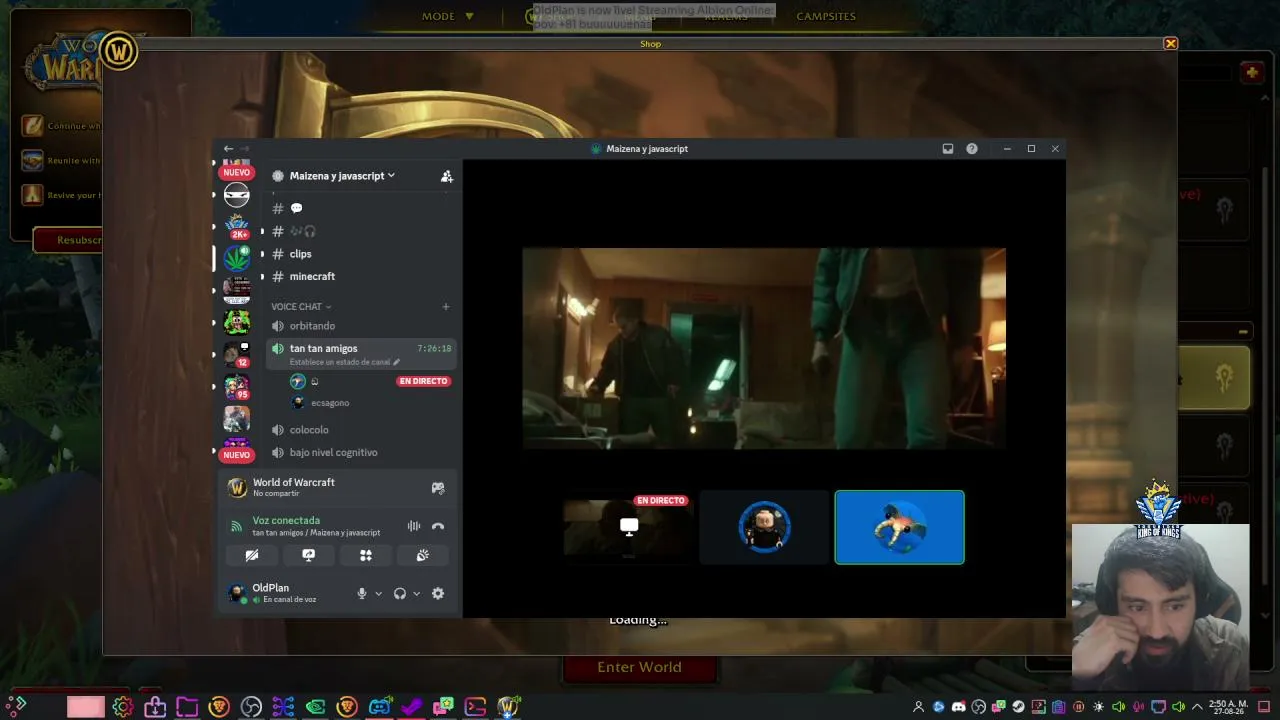This screenshot has height=720, width=1280.
Task: Open the Discord inbox icon in title bar
Action: tap(948, 149)
